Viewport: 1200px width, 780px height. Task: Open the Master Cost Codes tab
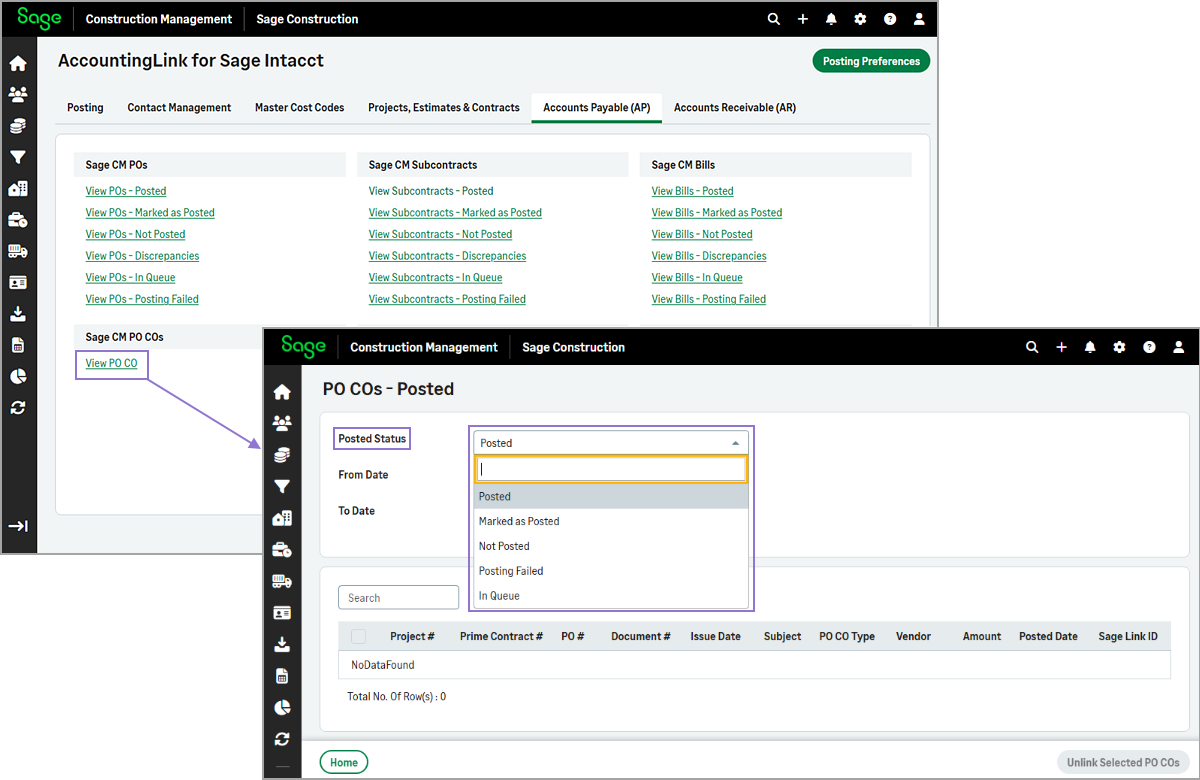pos(300,107)
